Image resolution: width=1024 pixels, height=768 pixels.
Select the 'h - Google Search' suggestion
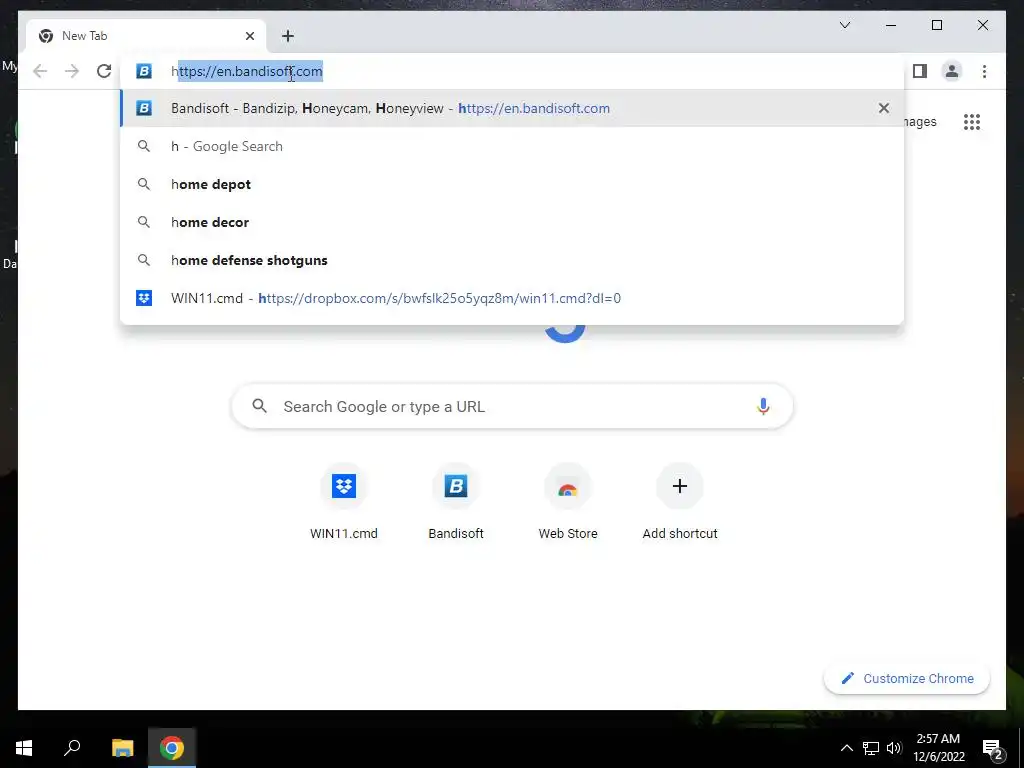pos(512,146)
